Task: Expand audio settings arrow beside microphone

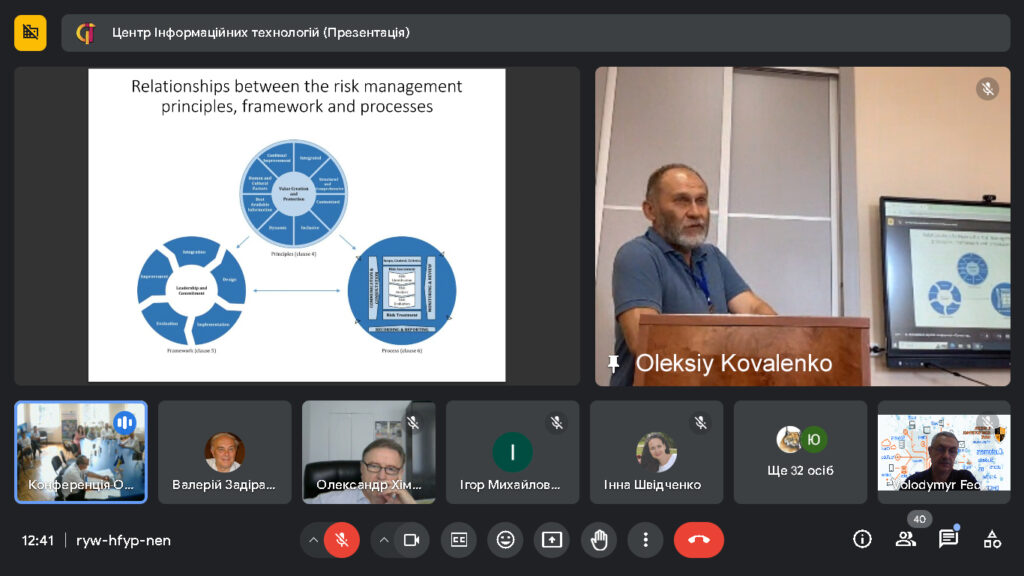Action: 313,540
